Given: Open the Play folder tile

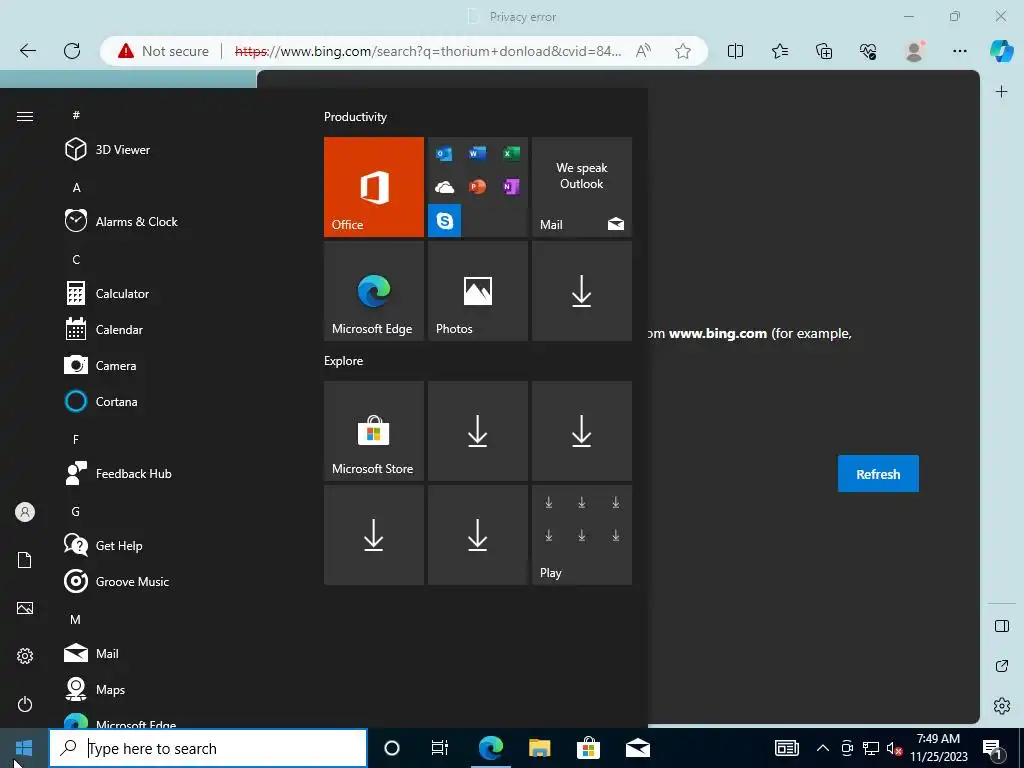Looking at the screenshot, I should coord(582,535).
